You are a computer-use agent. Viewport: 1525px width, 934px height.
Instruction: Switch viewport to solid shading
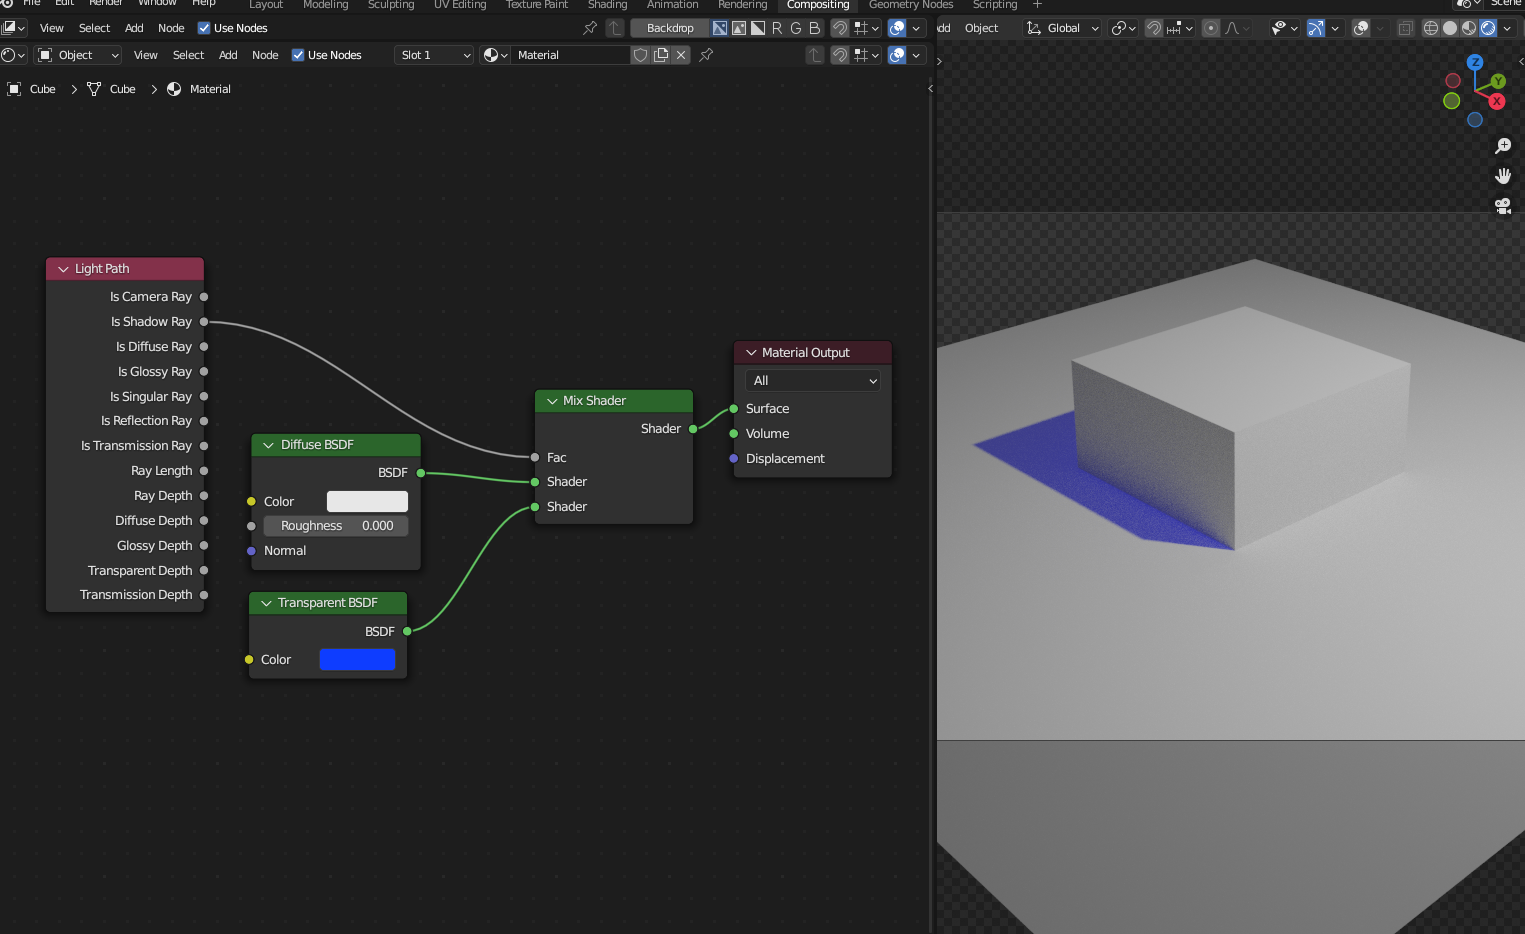point(1450,28)
